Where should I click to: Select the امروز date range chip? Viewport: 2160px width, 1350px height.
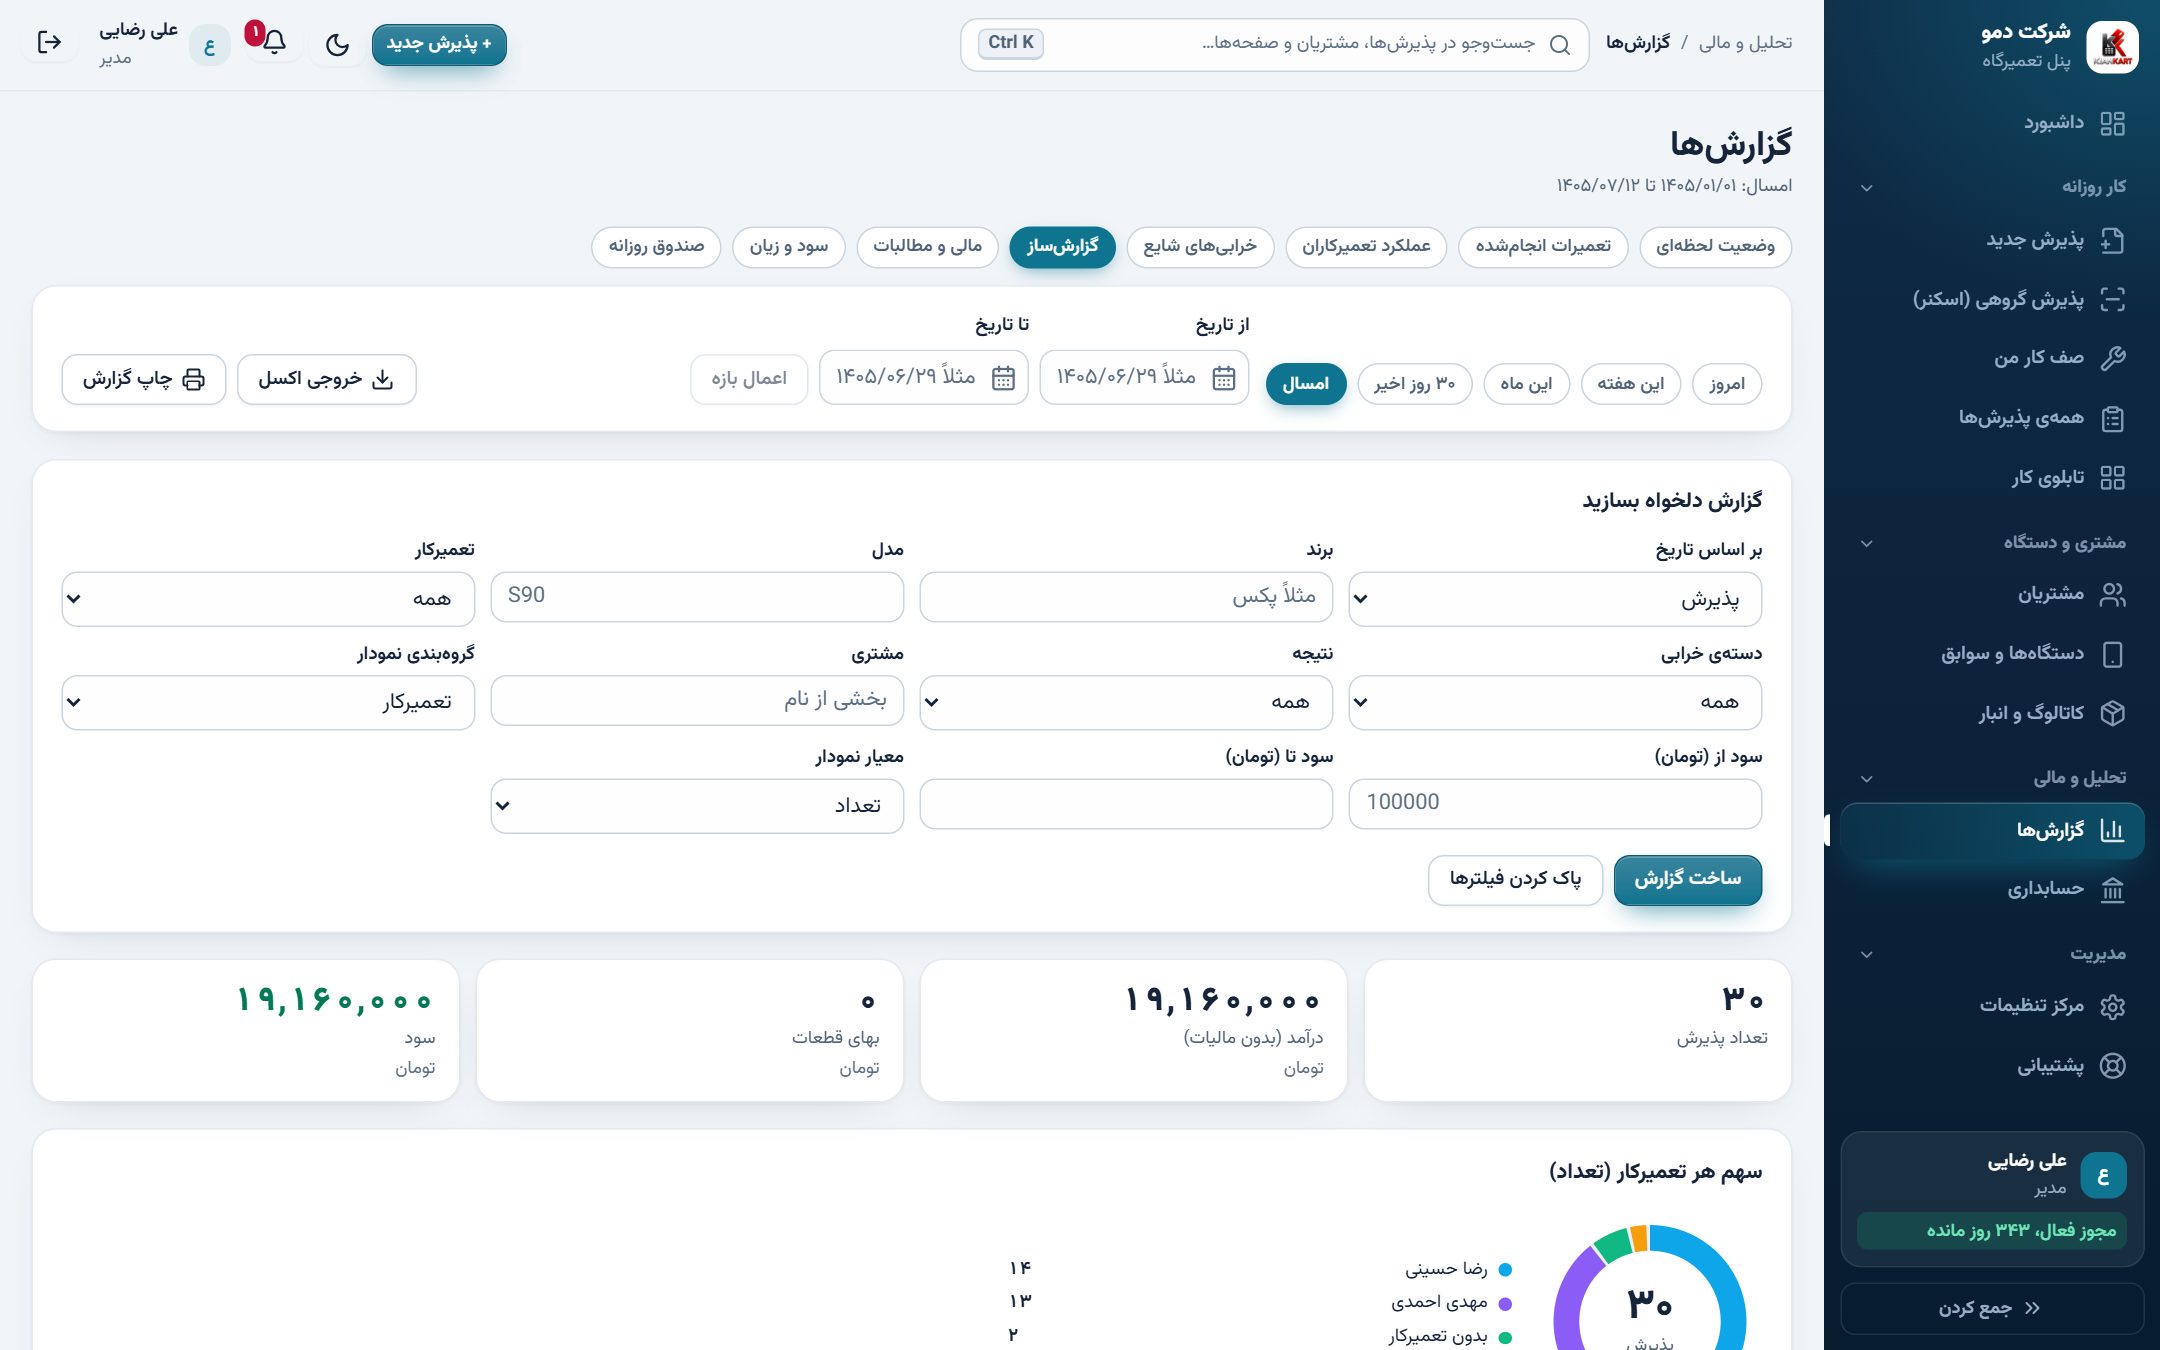[1727, 384]
